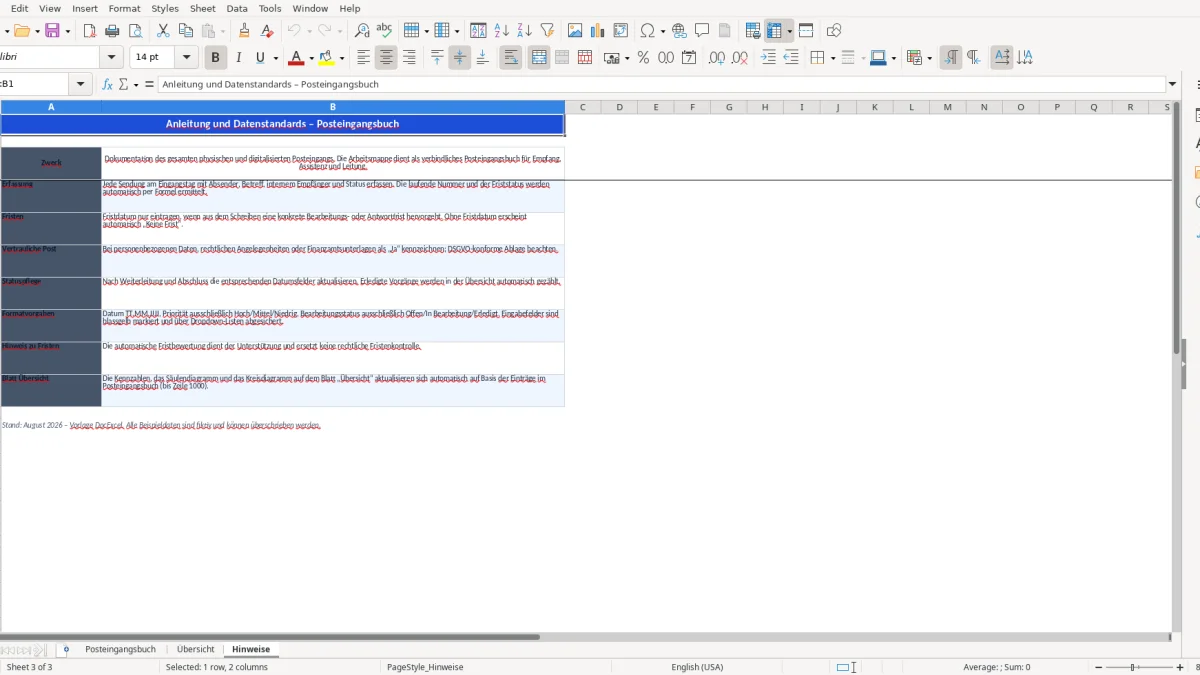Click the Decrease Indent icon
This screenshot has width=1200, height=675.
coord(791,58)
